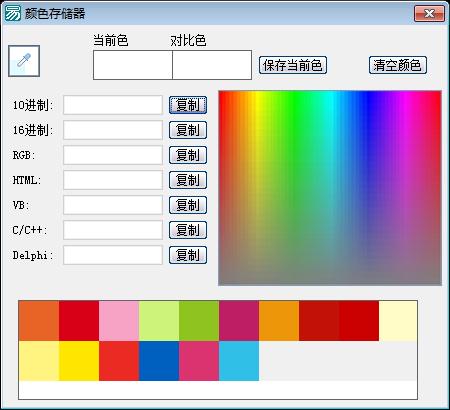Select the pink saved color swatch
Screen dimensions: 450x410
point(119,321)
